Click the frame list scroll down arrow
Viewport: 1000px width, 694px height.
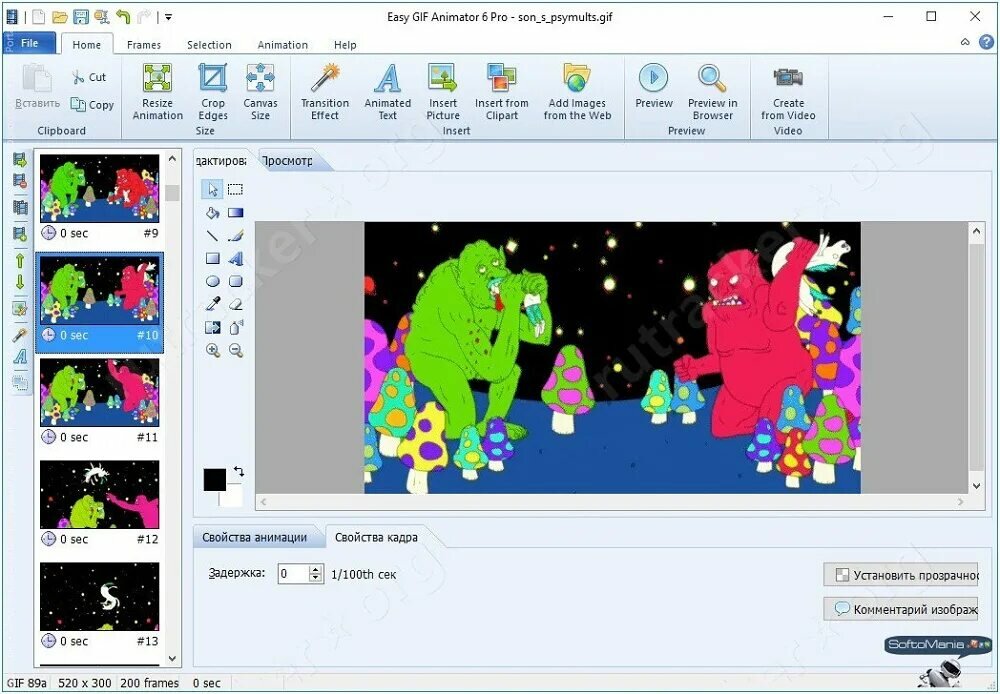tap(172, 658)
